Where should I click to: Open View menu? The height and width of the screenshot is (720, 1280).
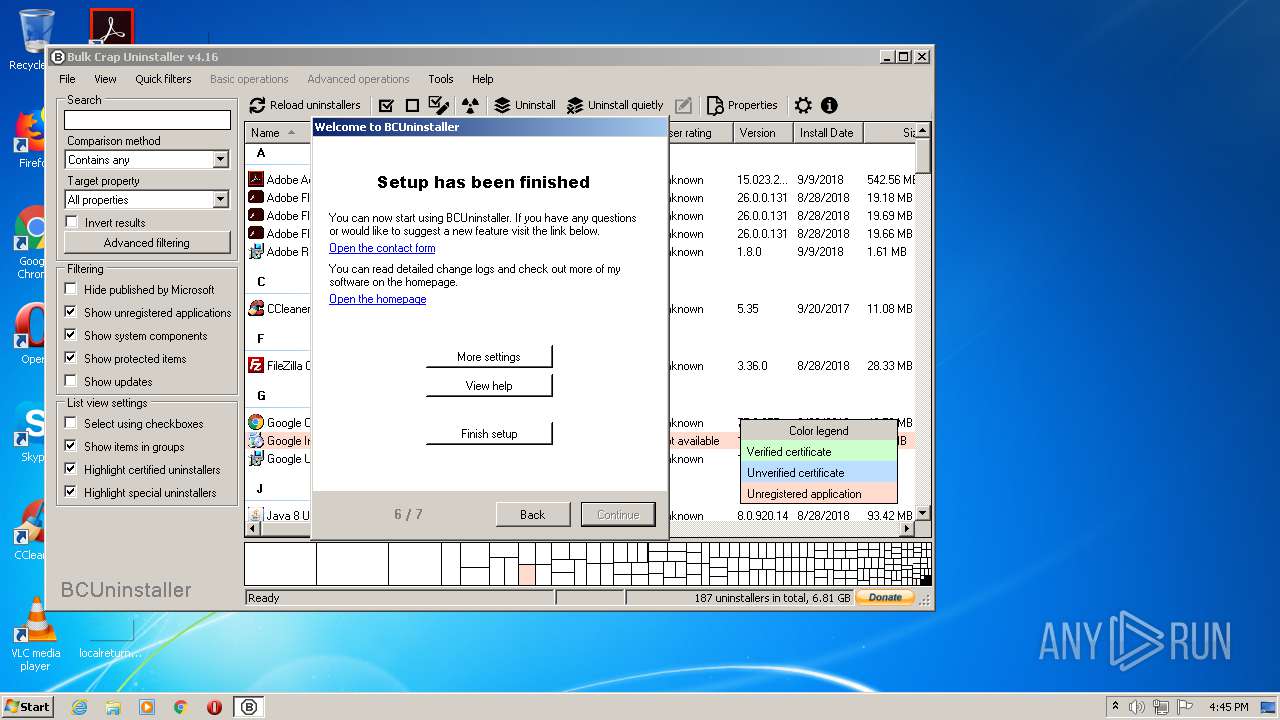[105, 79]
